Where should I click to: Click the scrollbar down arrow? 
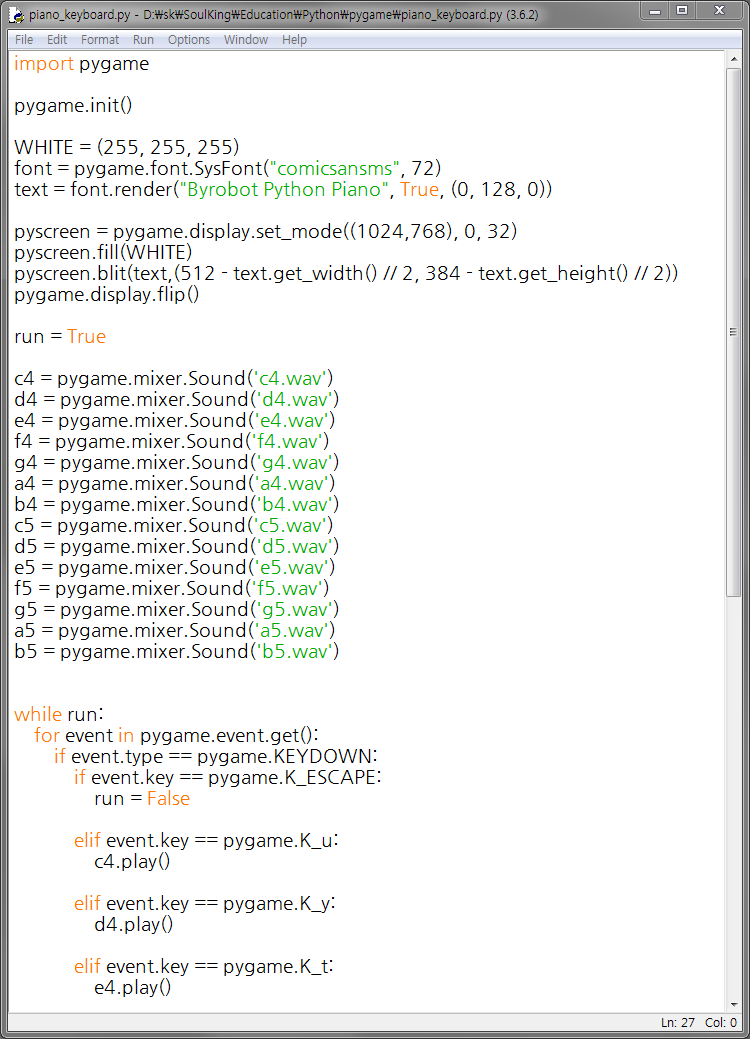pyautogui.click(x=733, y=1005)
